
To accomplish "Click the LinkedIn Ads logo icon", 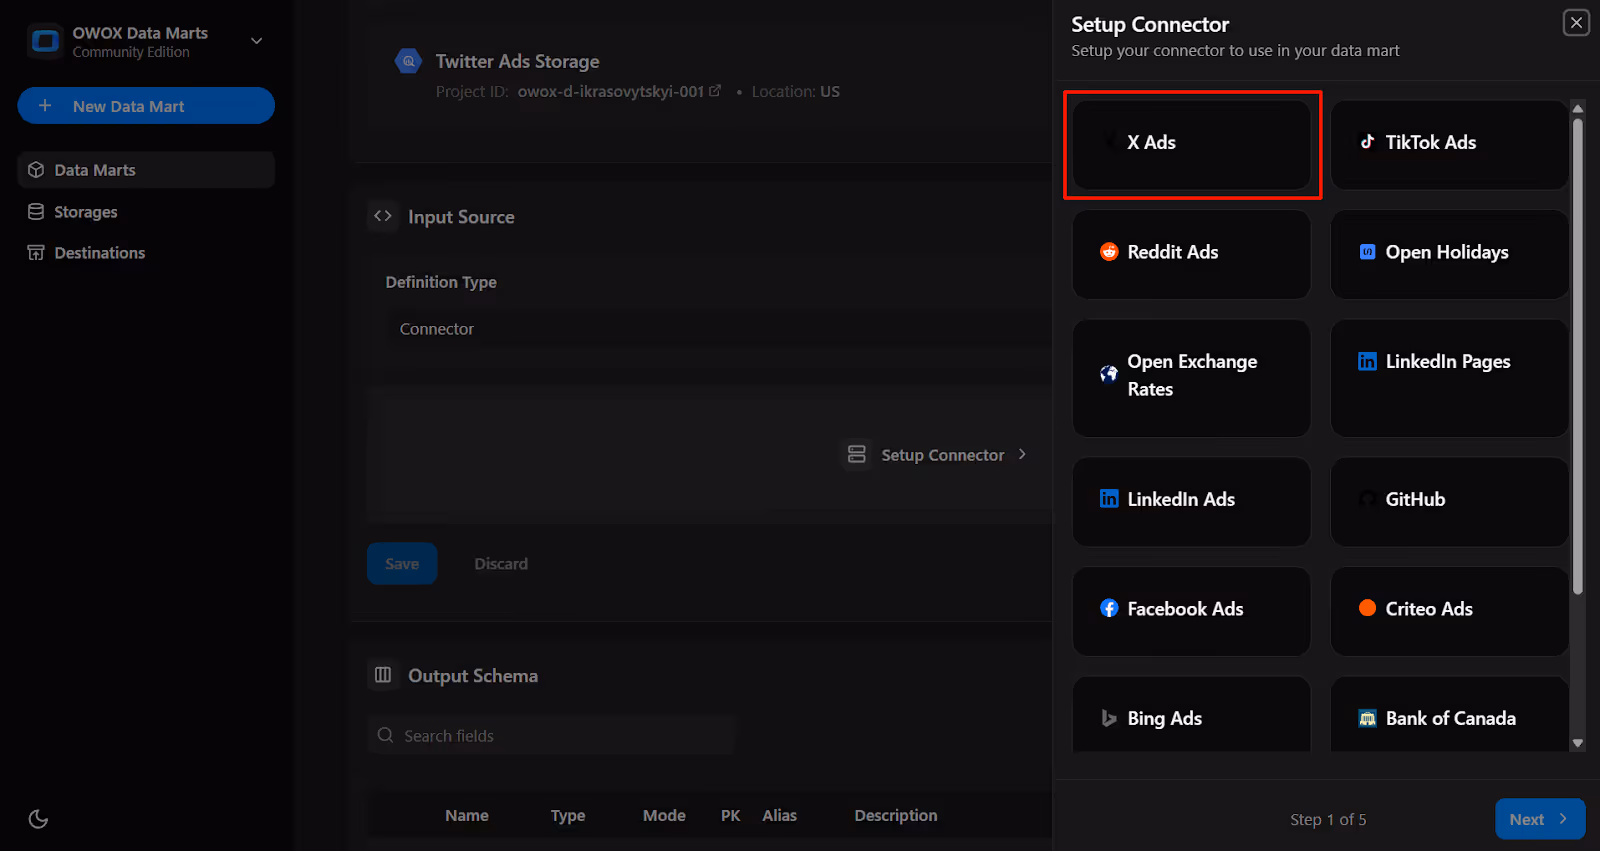I will pyautogui.click(x=1109, y=499).
